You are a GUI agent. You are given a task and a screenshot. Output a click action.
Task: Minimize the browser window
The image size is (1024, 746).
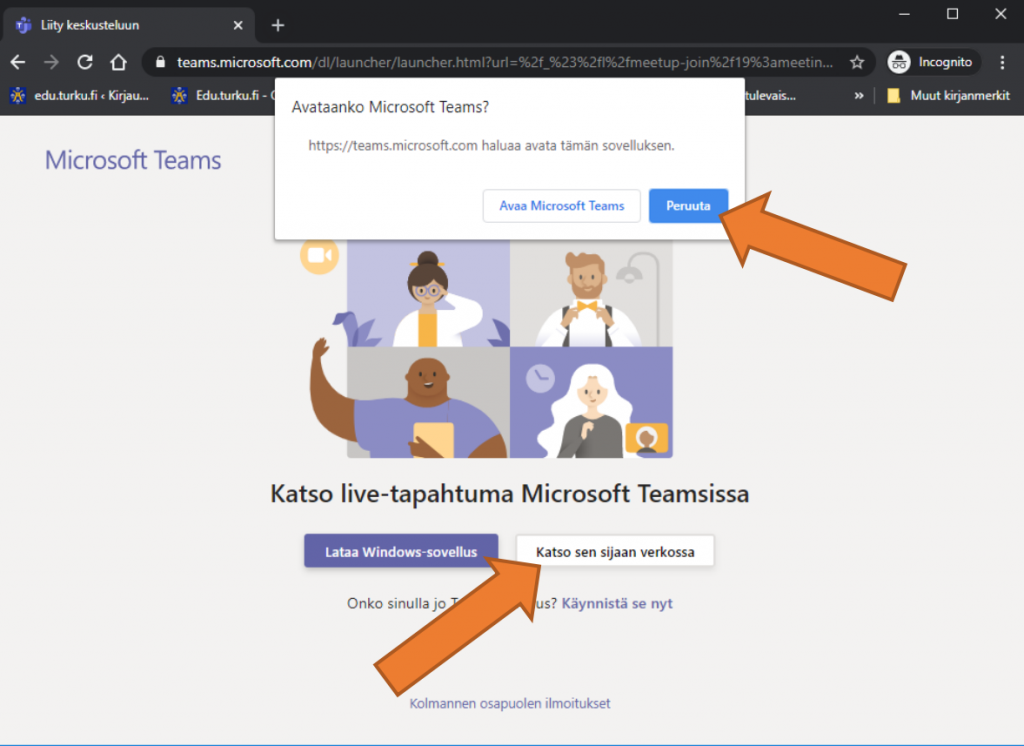pos(904,14)
